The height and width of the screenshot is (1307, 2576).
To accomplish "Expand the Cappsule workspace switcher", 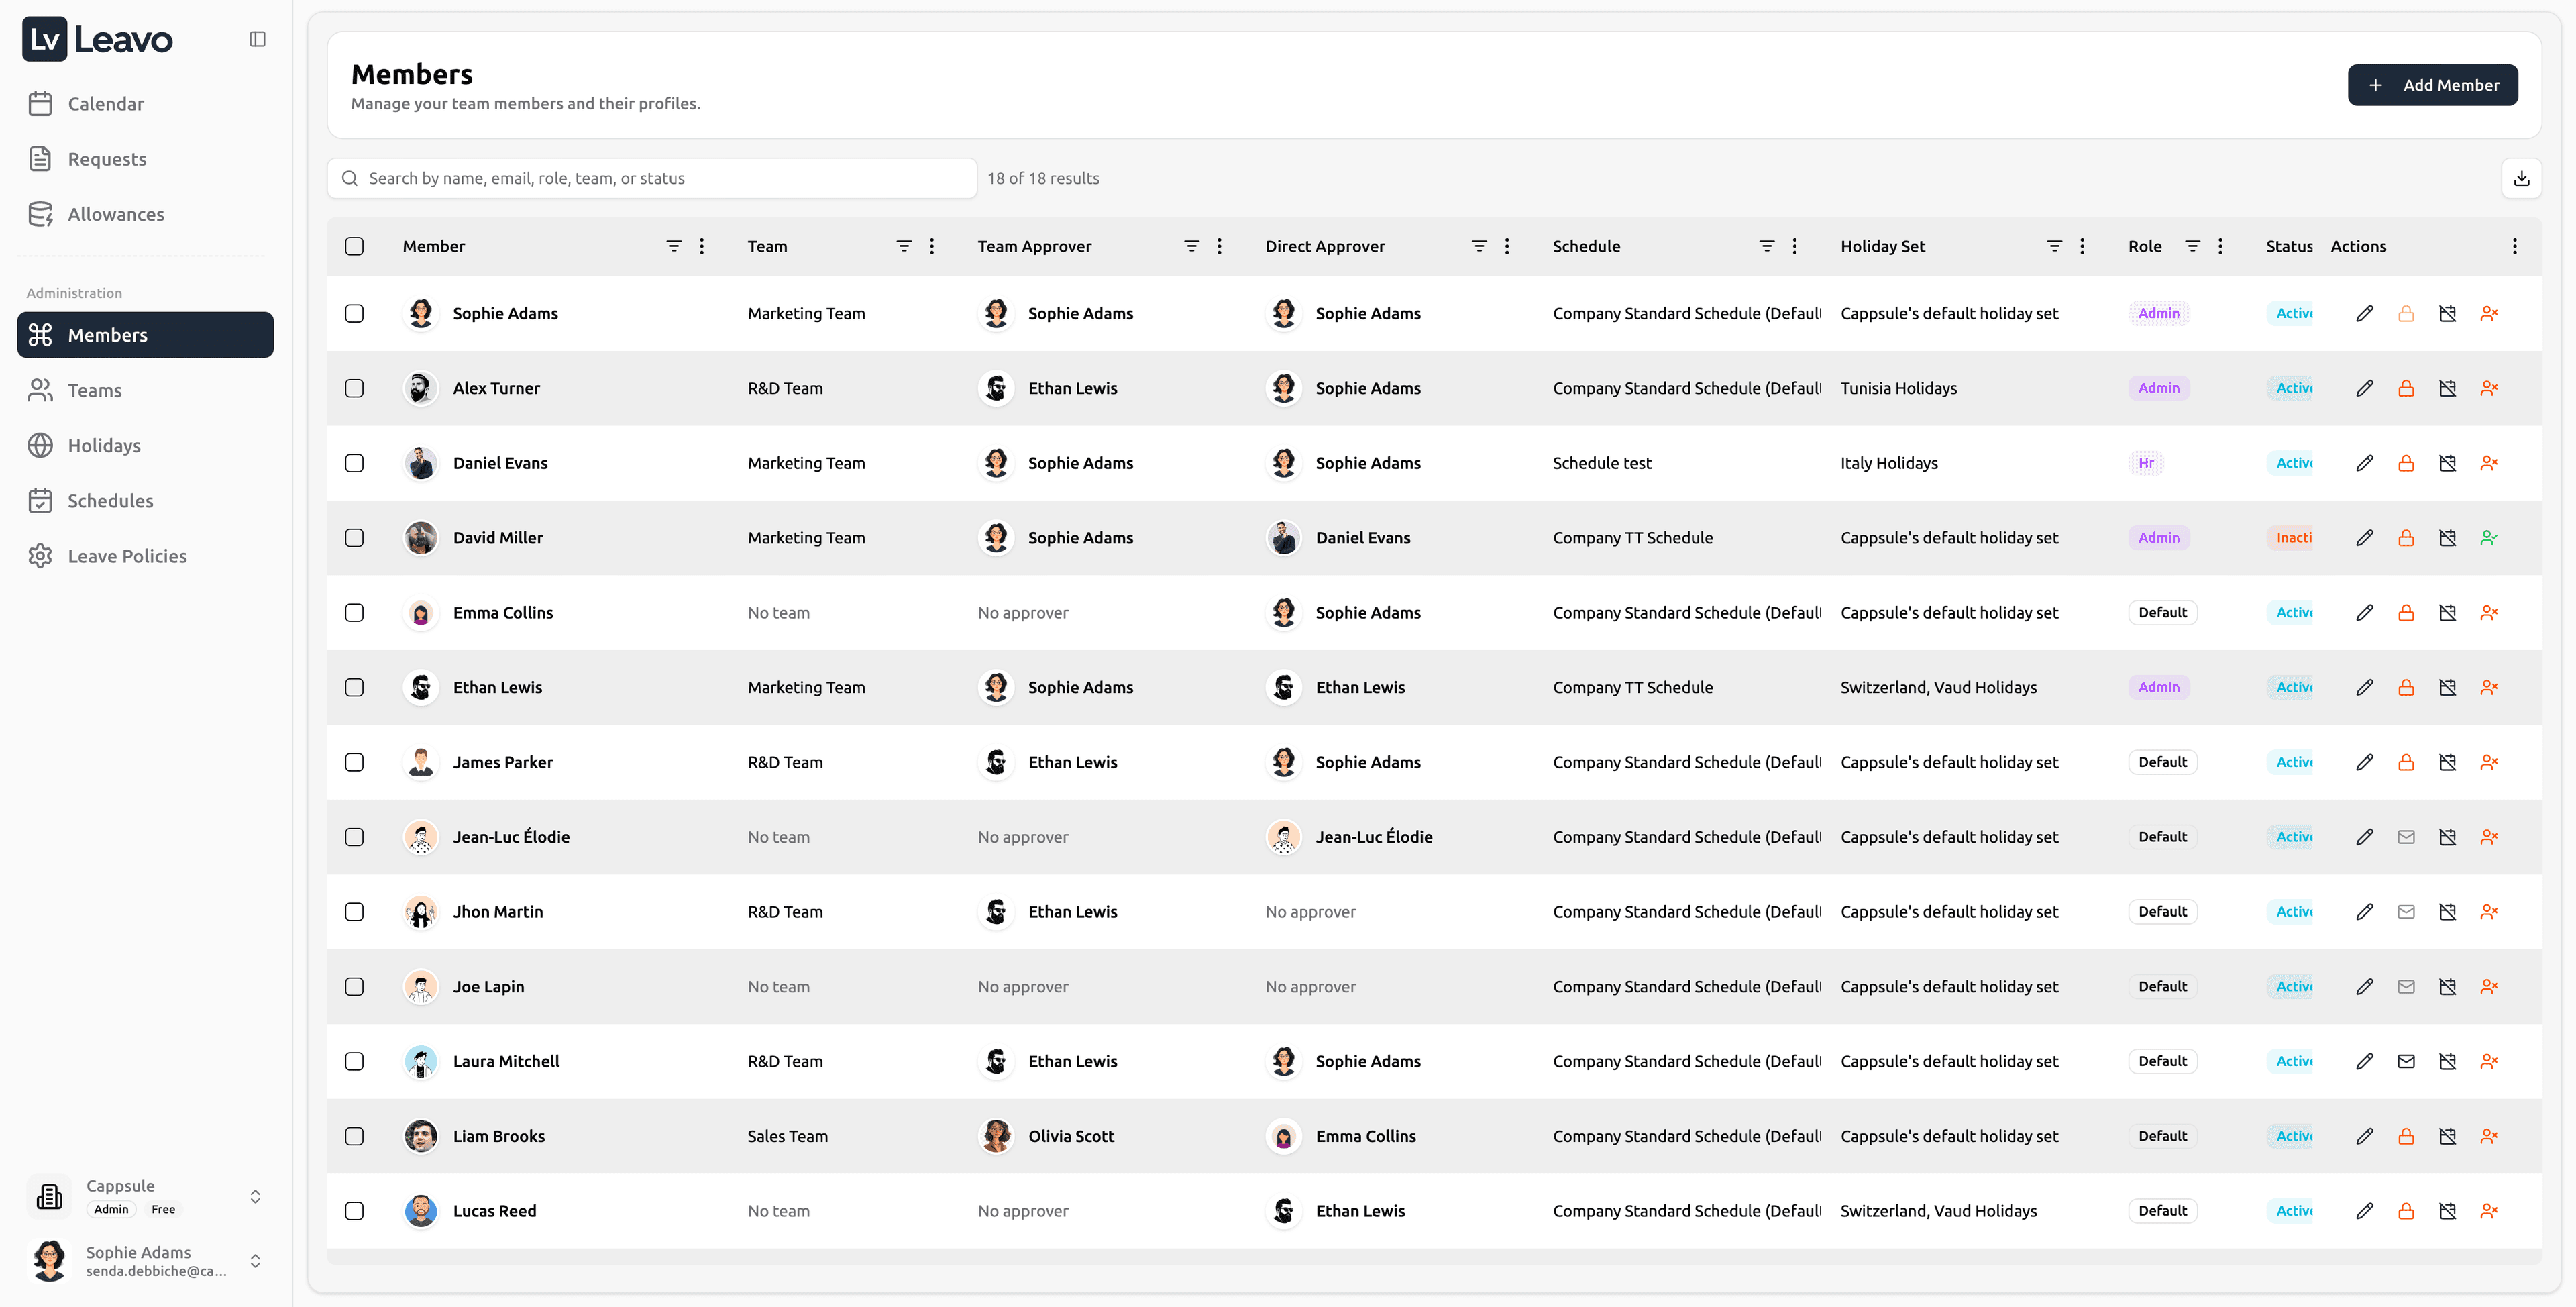I will 255,1196.
